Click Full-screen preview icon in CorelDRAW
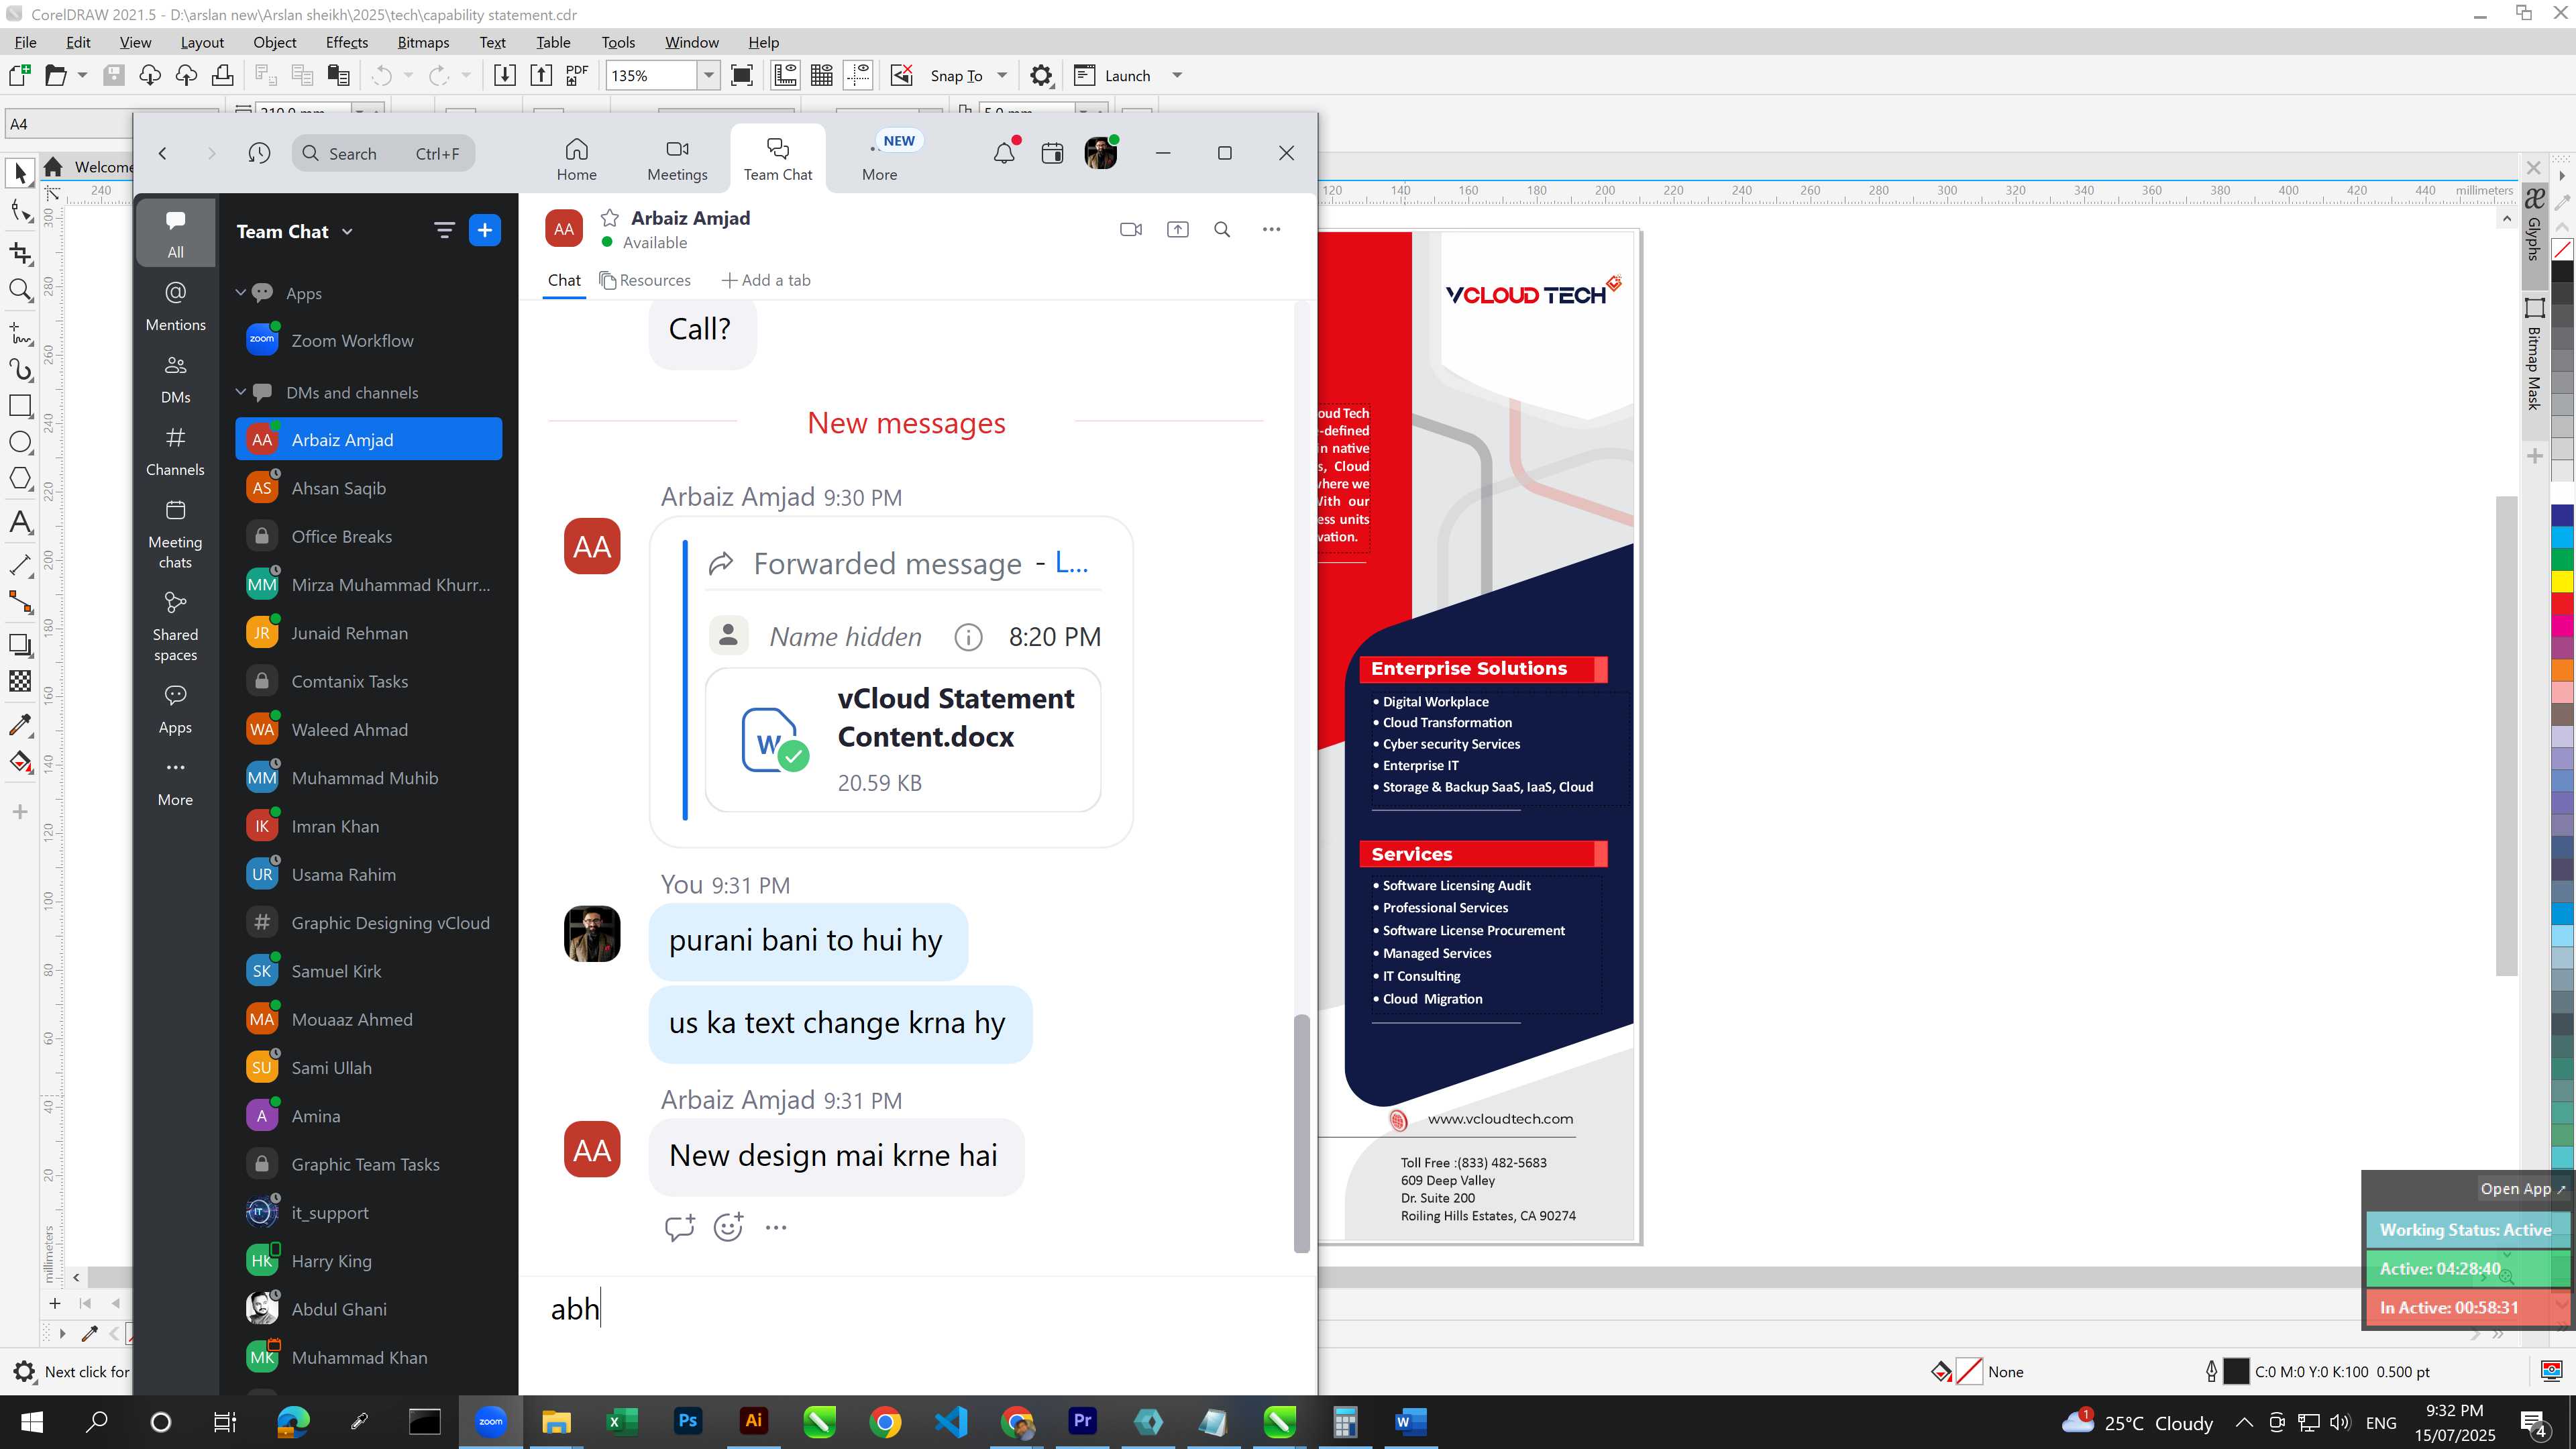 coord(742,75)
